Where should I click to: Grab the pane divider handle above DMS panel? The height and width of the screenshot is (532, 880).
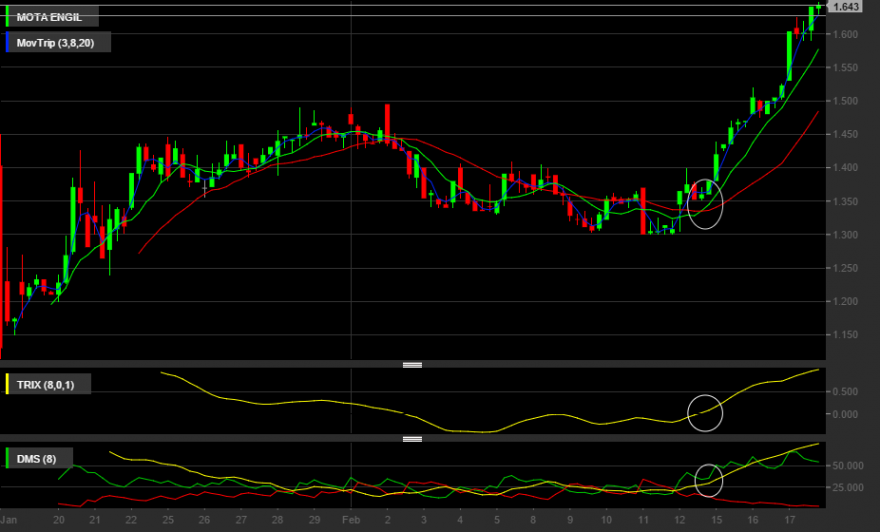click(412, 439)
